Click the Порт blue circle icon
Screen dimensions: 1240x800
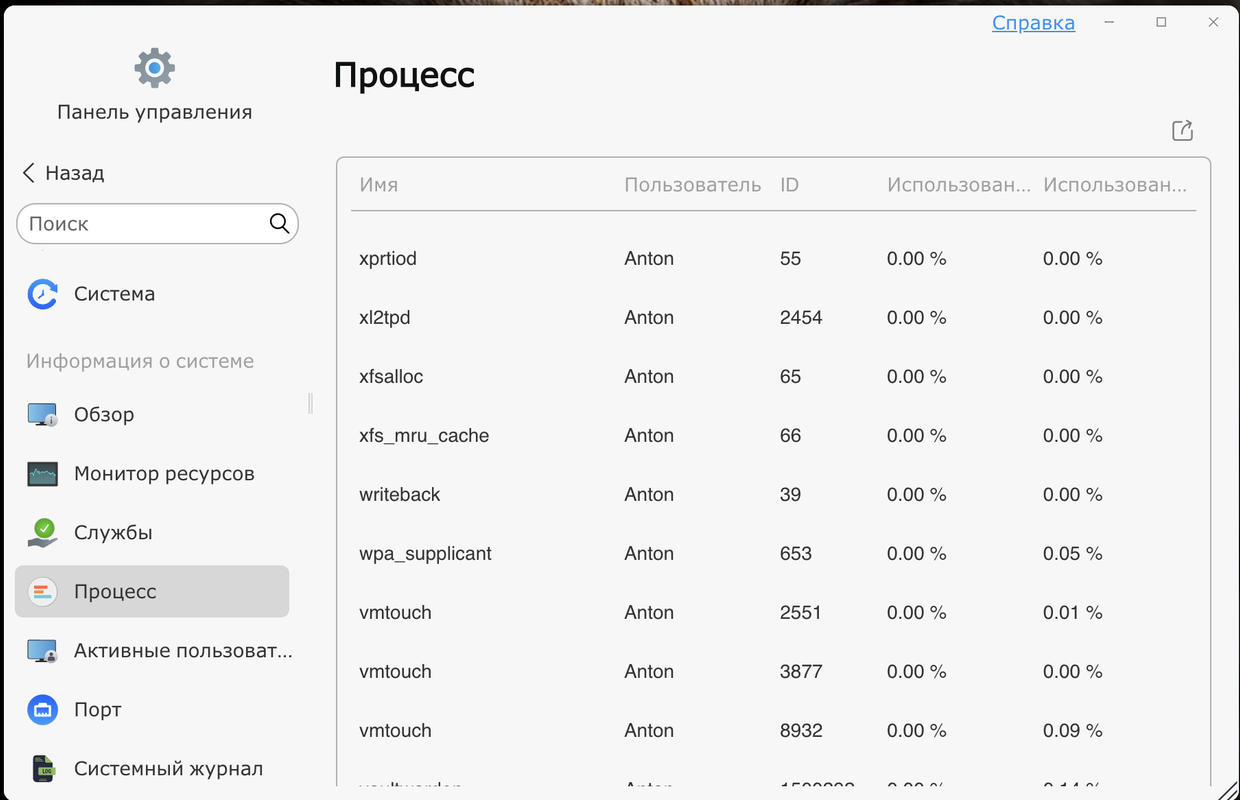[x=42, y=709]
